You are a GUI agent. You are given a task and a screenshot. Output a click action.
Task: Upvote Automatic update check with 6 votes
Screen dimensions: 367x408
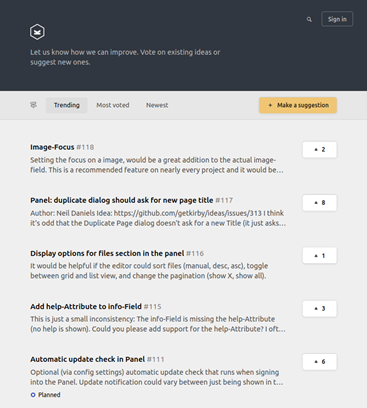[320, 361]
